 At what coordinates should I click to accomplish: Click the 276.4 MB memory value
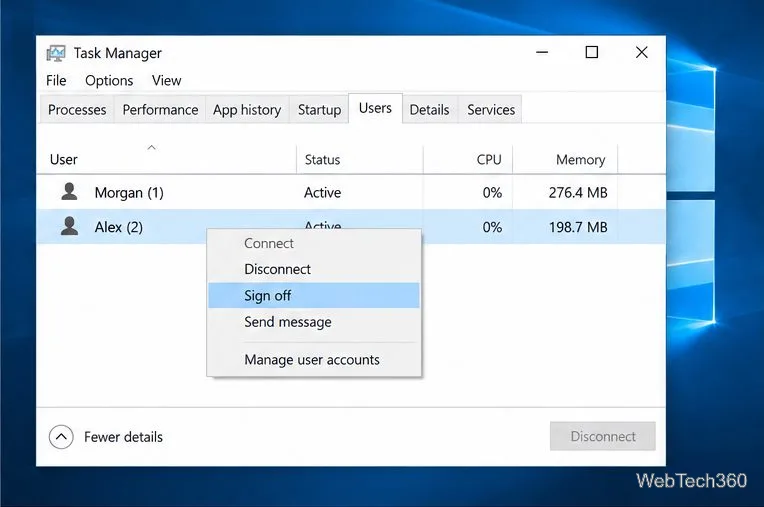(x=578, y=192)
